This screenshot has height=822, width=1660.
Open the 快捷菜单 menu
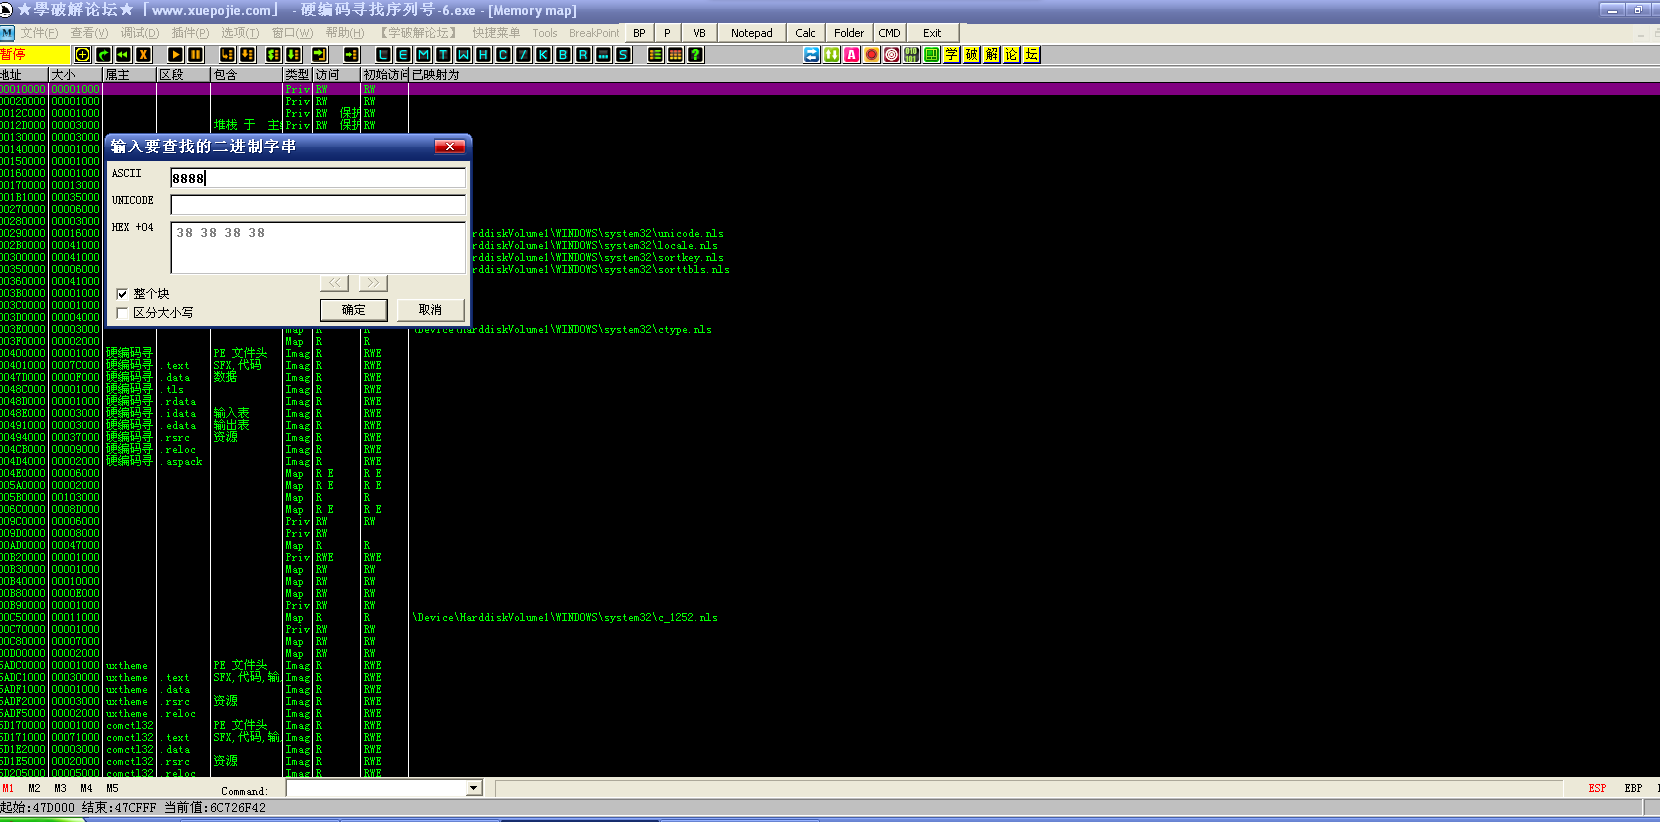click(496, 33)
